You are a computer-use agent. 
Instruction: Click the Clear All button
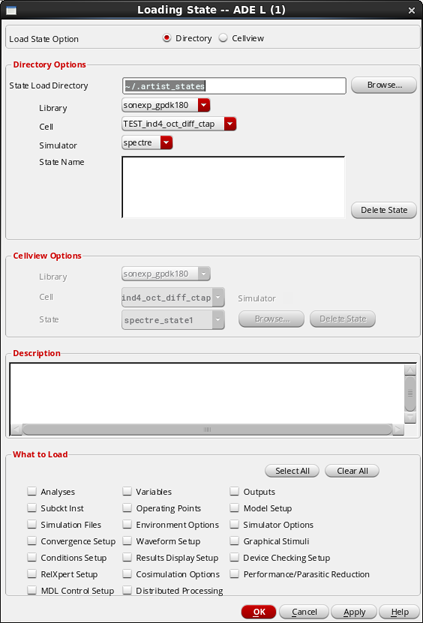point(352,471)
